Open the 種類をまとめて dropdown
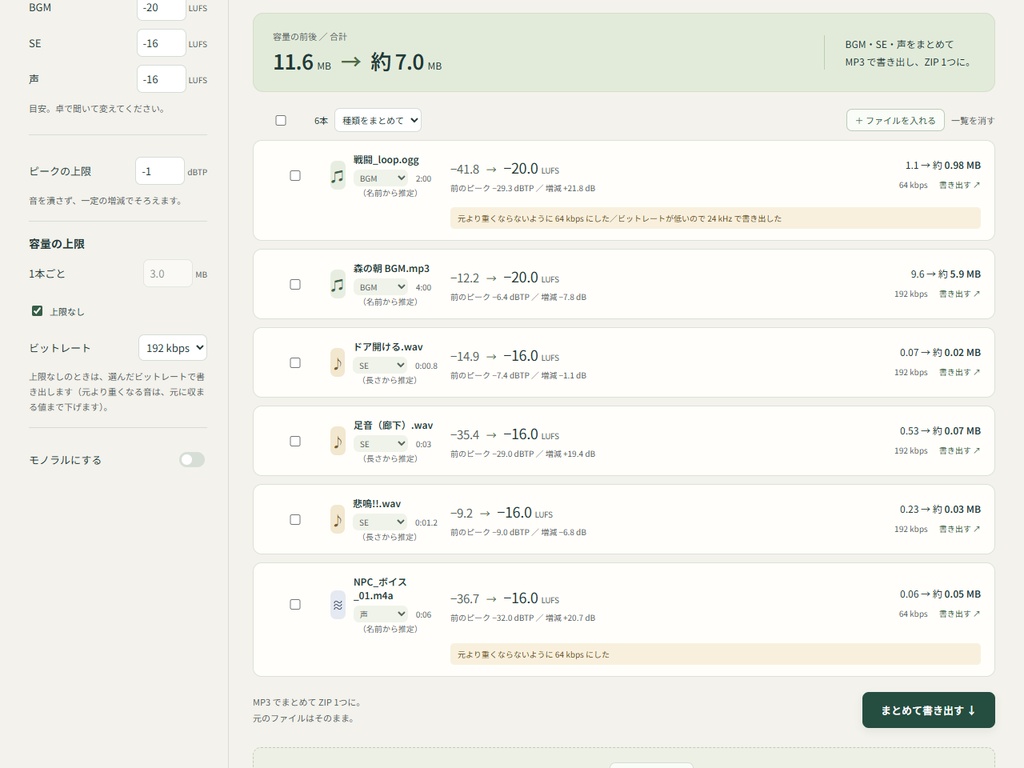Image resolution: width=1024 pixels, height=768 pixels. coord(378,120)
